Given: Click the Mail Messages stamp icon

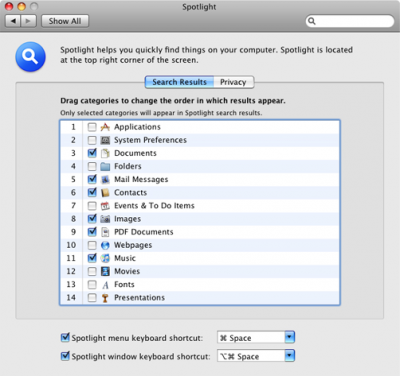Looking at the screenshot, I should coord(105,179).
